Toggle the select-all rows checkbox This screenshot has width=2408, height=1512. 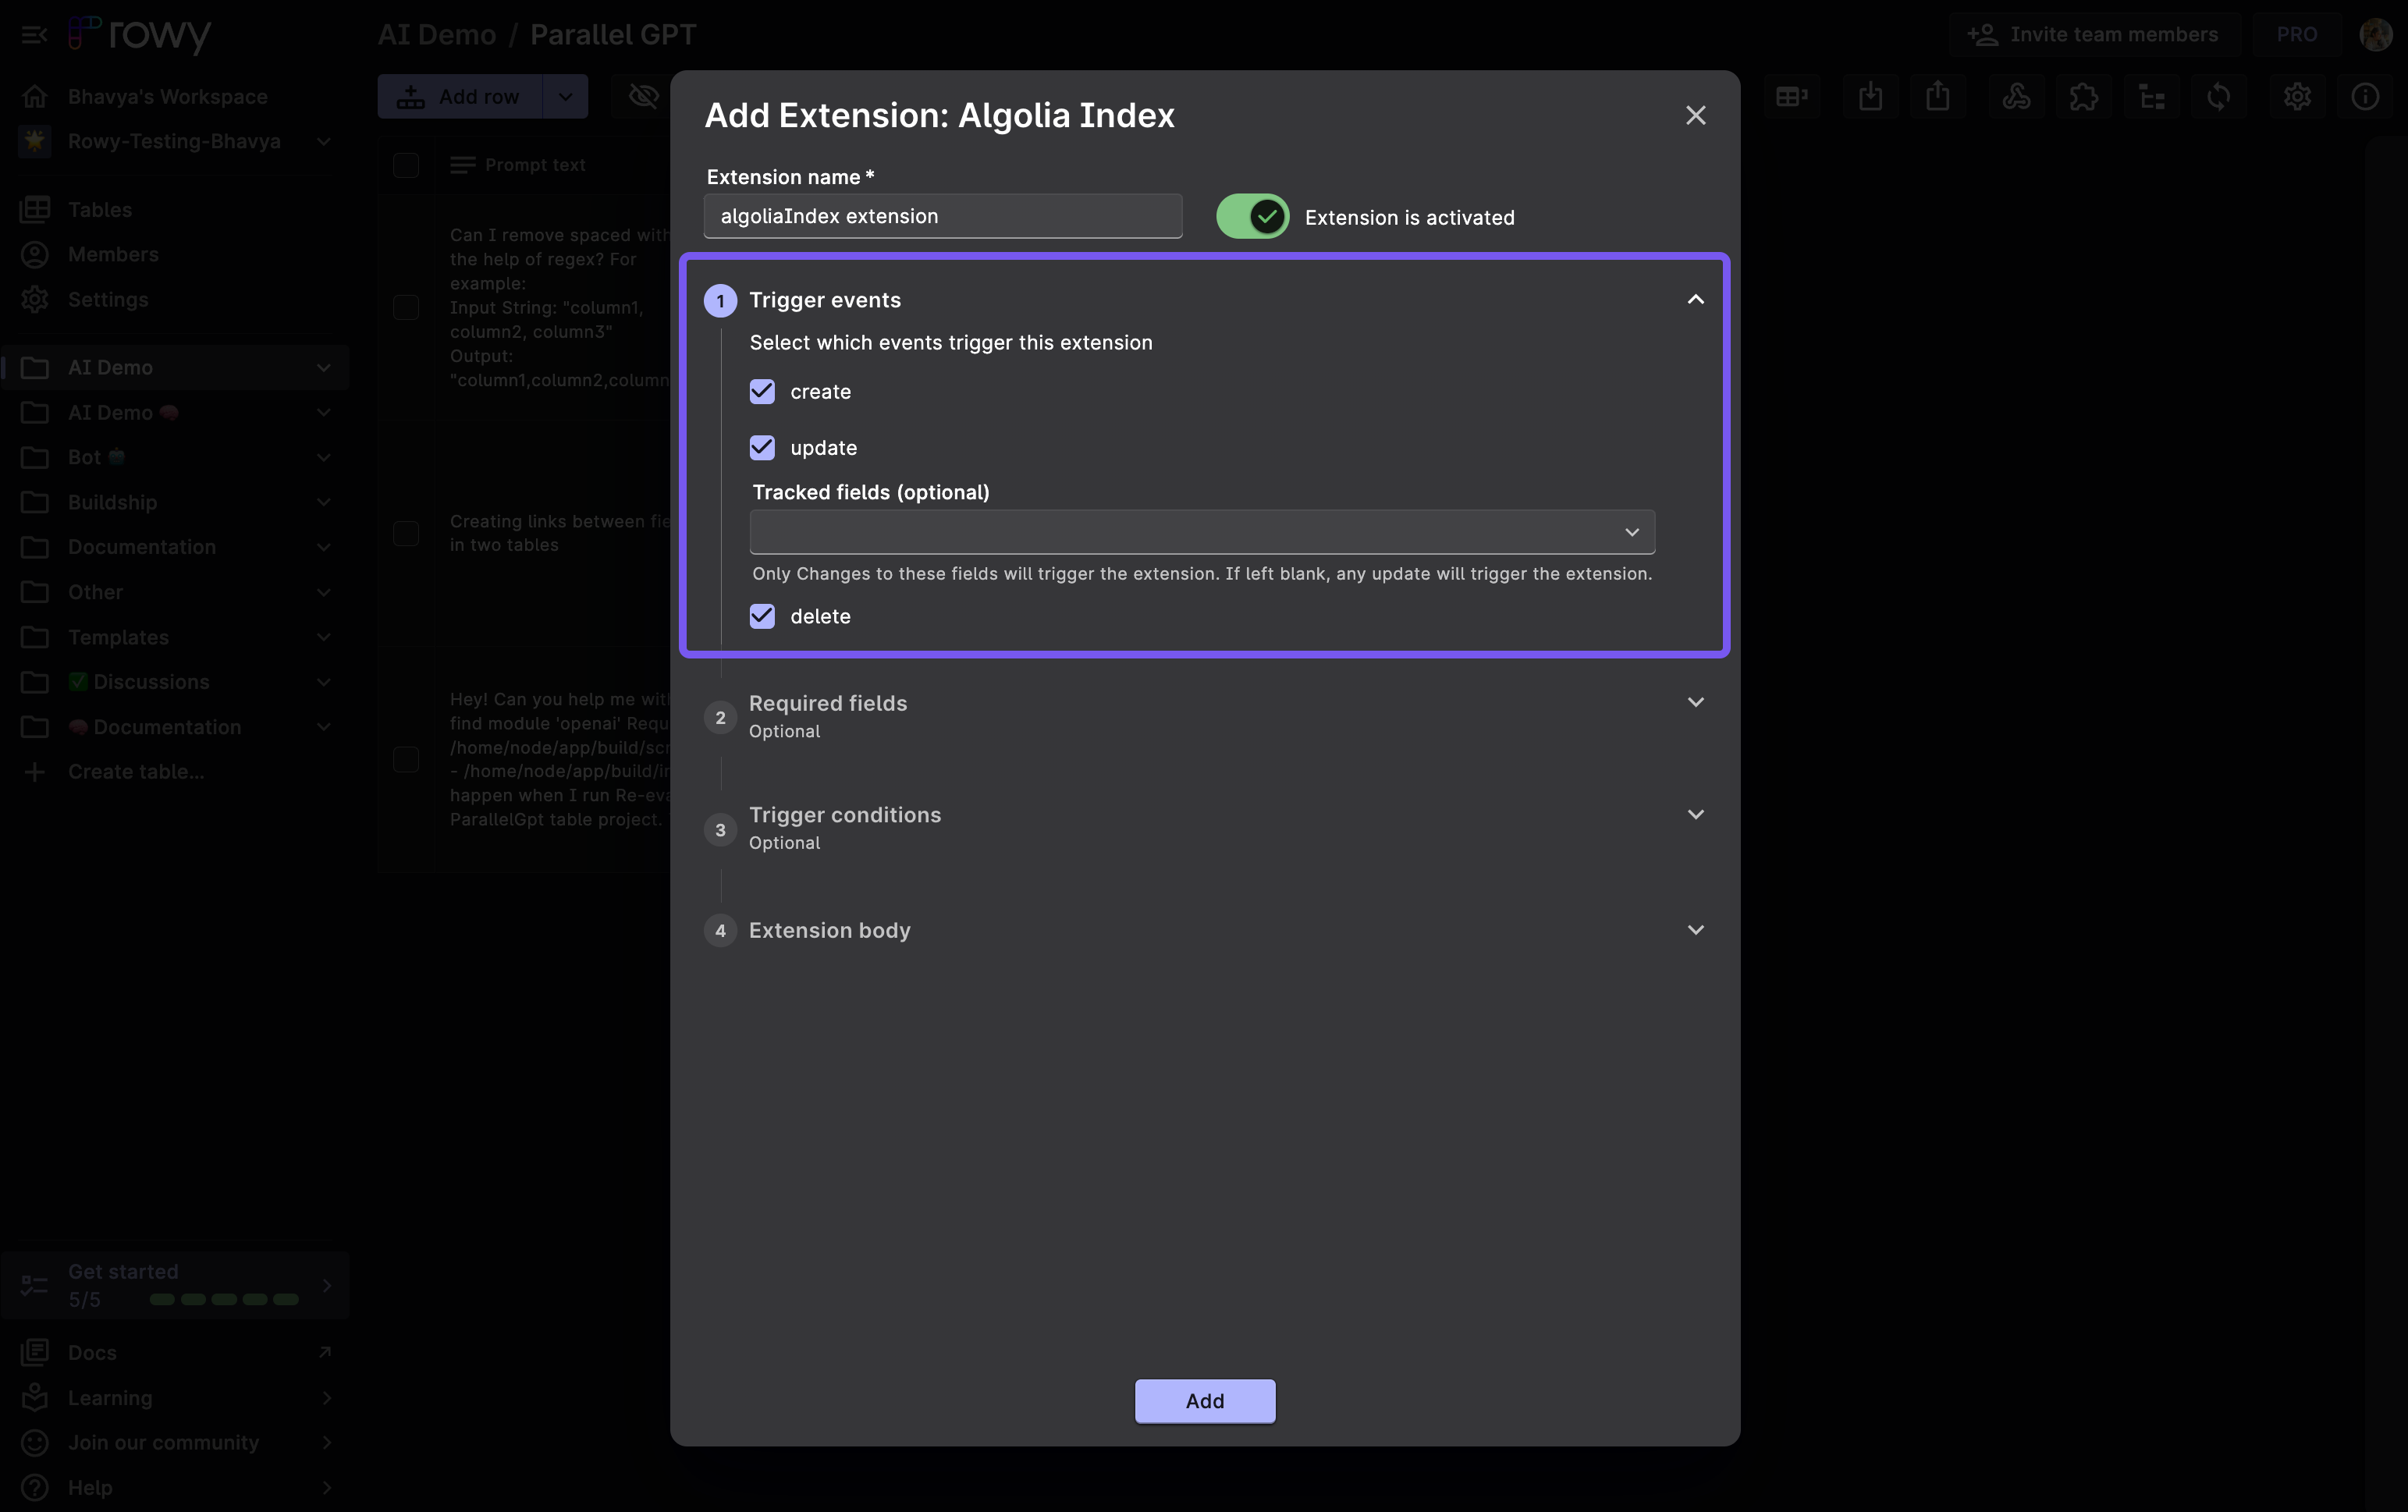(406, 165)
